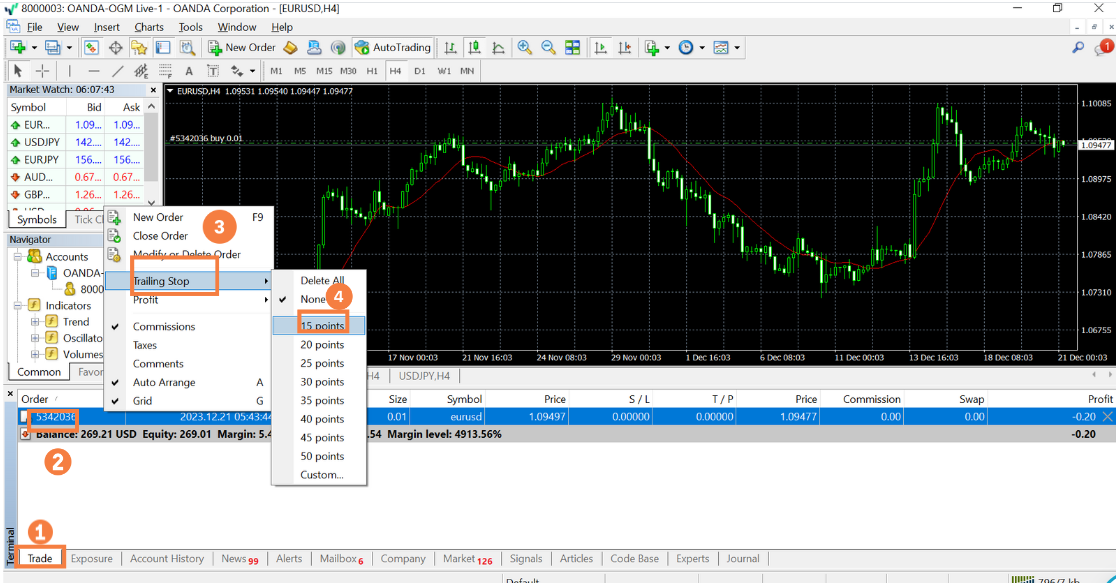Expand the Profiles dropdown arrow
This screenshot has width=1116, height=583.
[69, 48]
